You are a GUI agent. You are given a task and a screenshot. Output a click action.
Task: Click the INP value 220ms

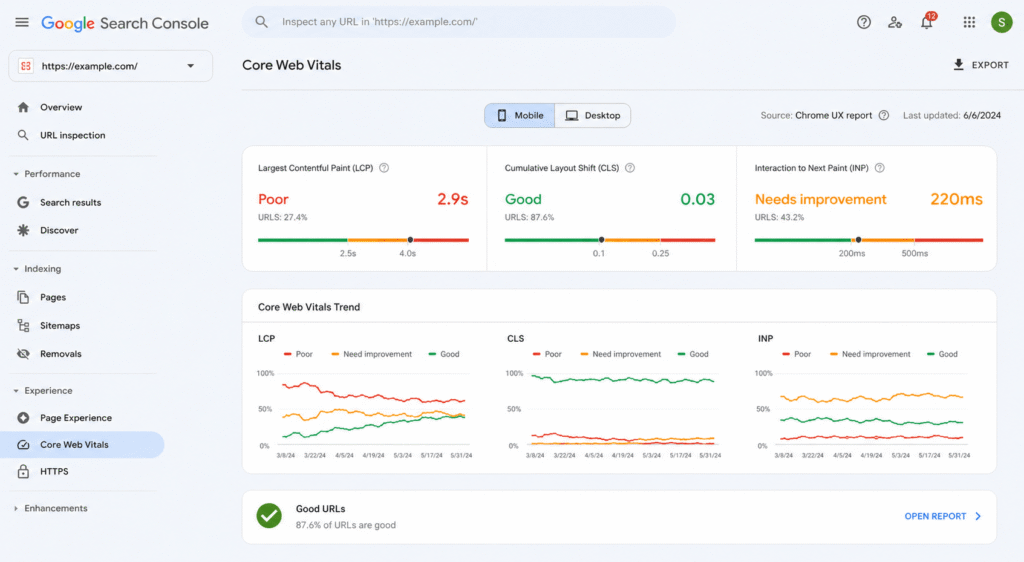(x=956, y=199)
